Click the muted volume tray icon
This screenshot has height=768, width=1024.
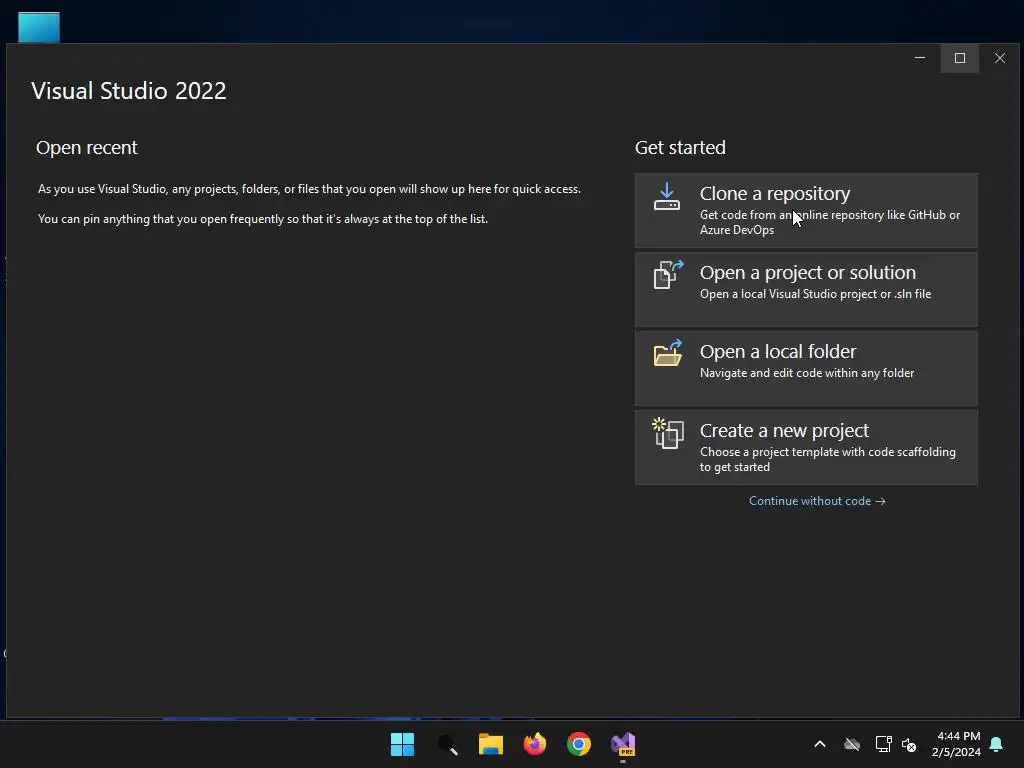[909, 744]
